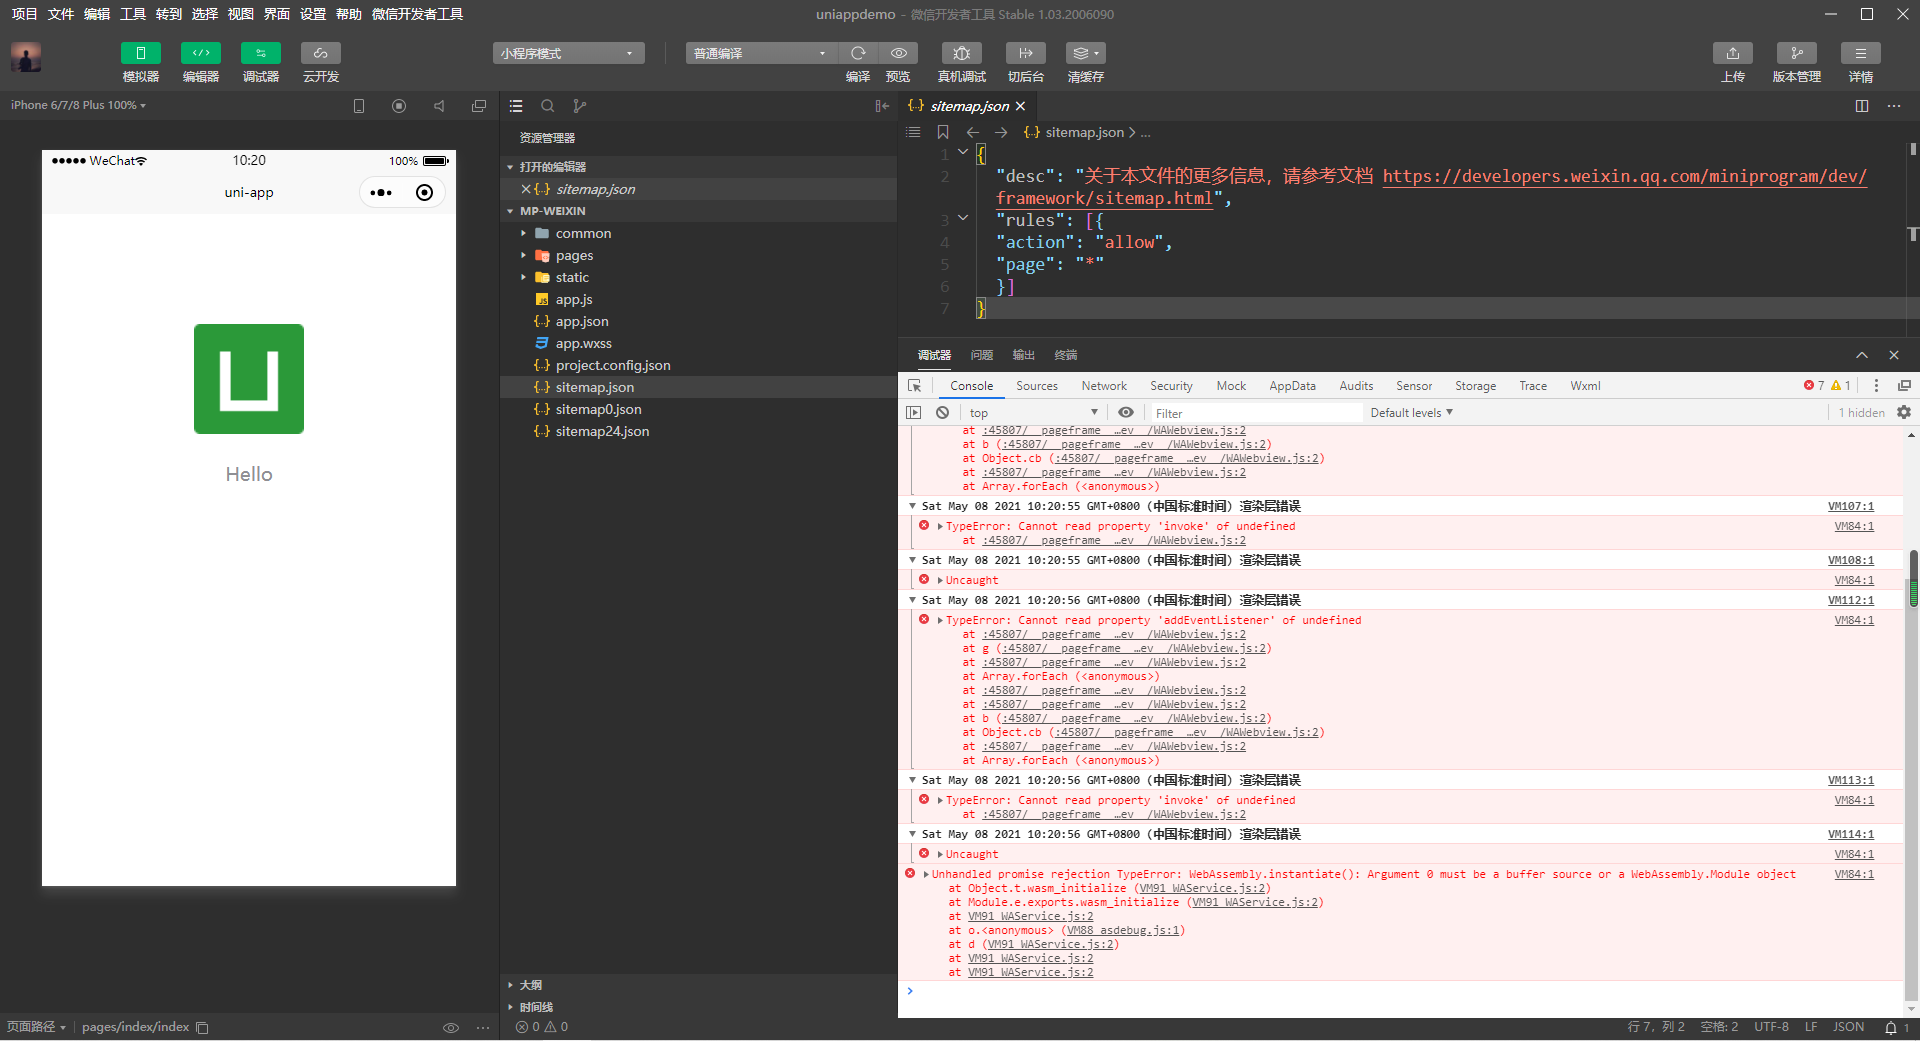1920x1041 pixels.
Task: Open project.config.json in file tree
Action: tap(612, 366)
